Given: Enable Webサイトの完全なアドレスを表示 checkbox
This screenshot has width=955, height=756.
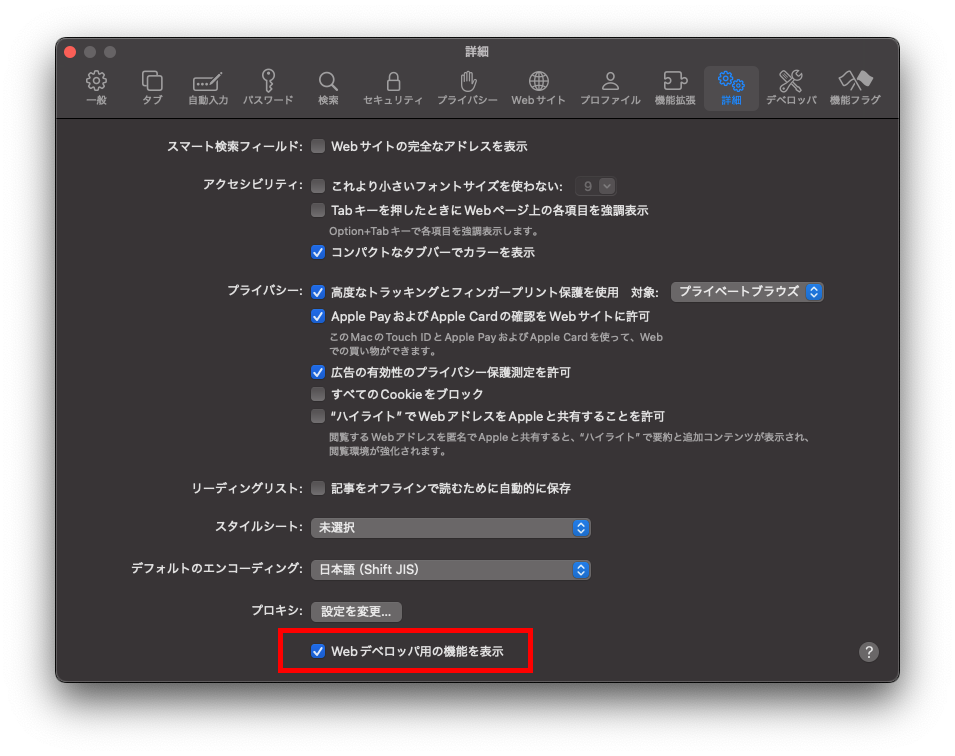Looking at the screenshot, I should coord(318,146).
